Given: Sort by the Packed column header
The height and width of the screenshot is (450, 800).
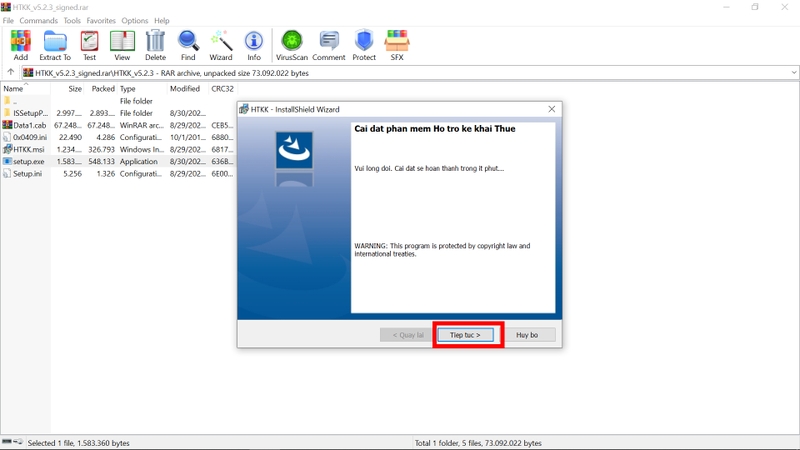Looking at the screenshot, I should click(x=101, y=89).
